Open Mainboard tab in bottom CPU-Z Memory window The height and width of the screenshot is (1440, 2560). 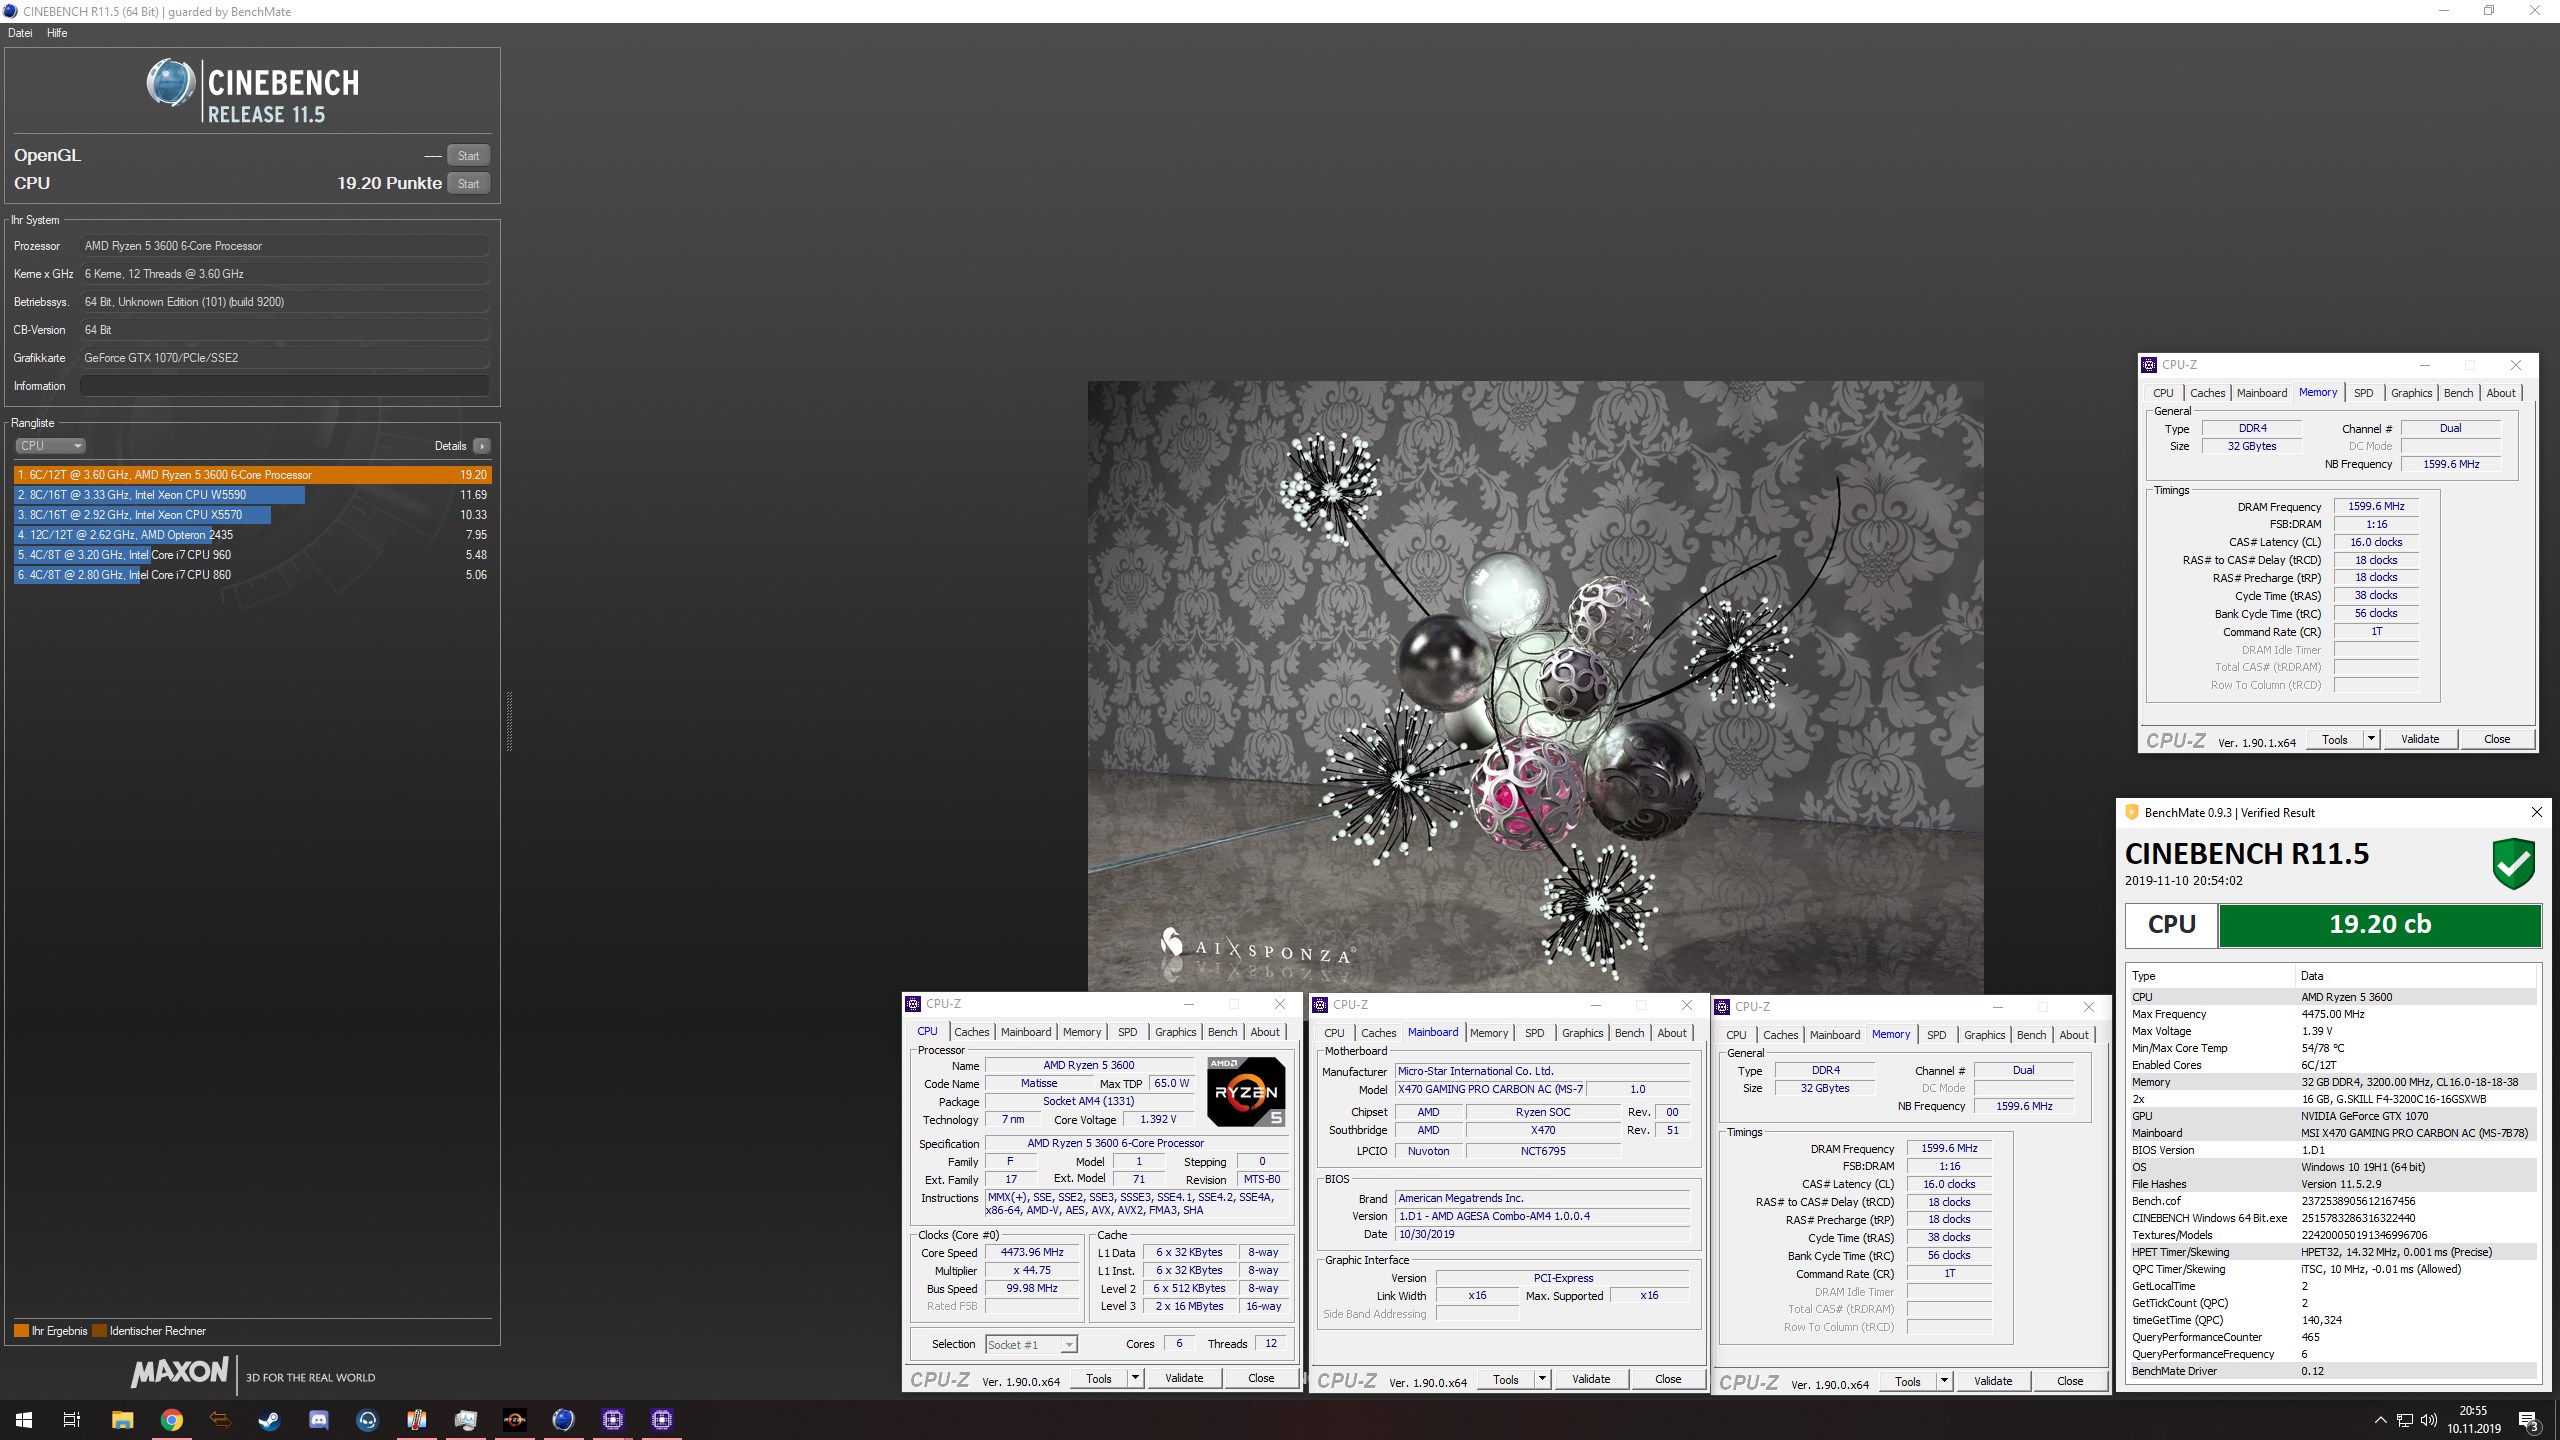(1835, 1035)
